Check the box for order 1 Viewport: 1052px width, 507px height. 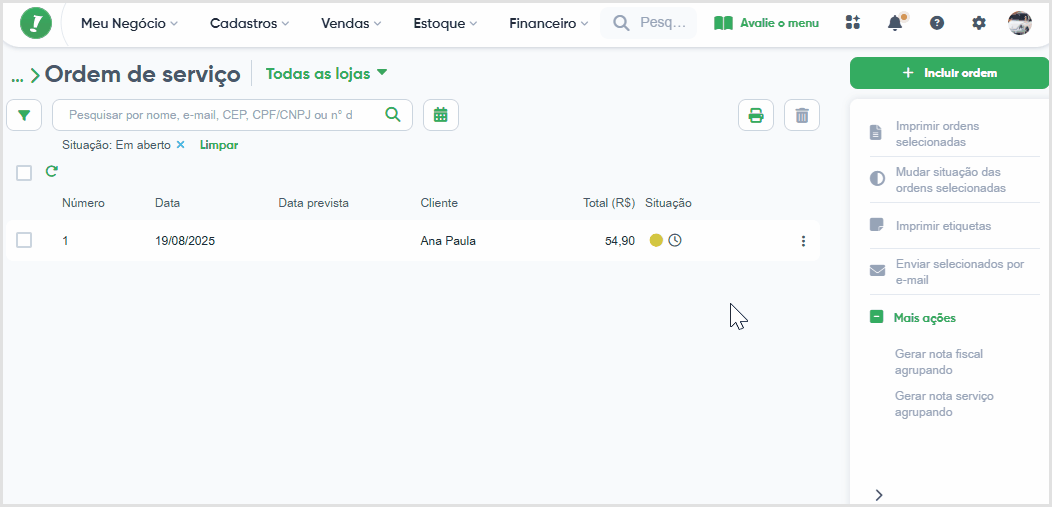coord(24,240)
